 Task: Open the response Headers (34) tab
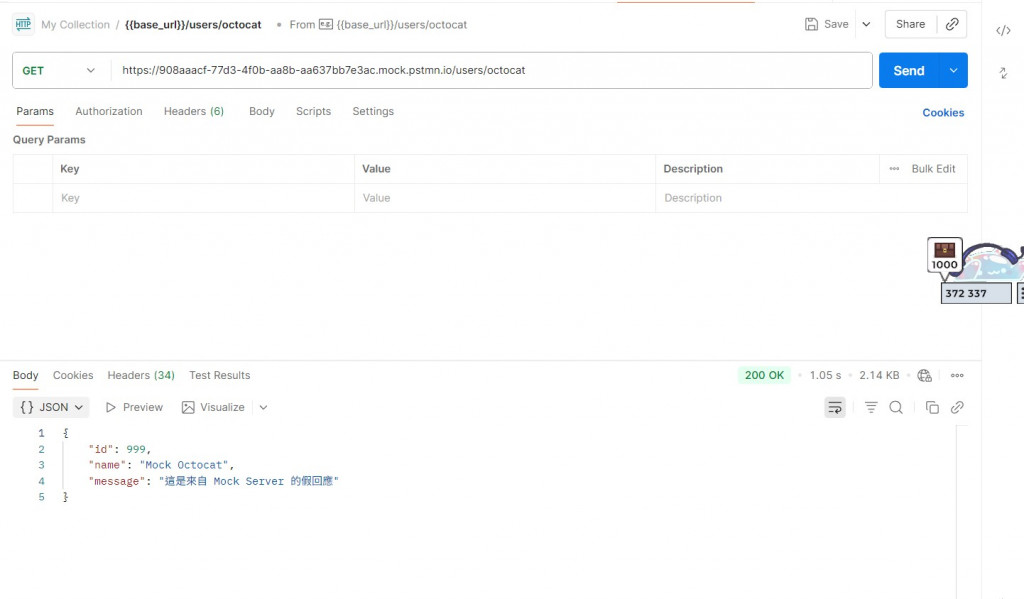coord(141,375)
